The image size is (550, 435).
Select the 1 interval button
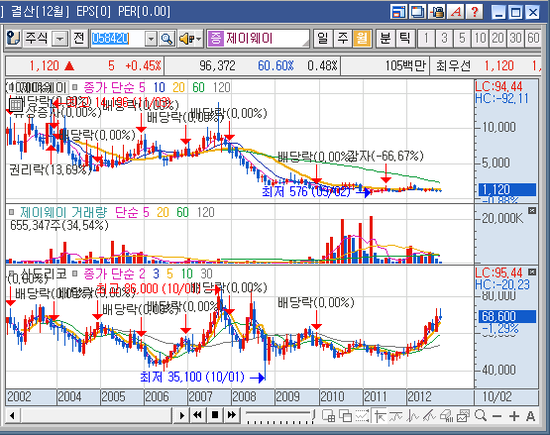pos(426,38)
